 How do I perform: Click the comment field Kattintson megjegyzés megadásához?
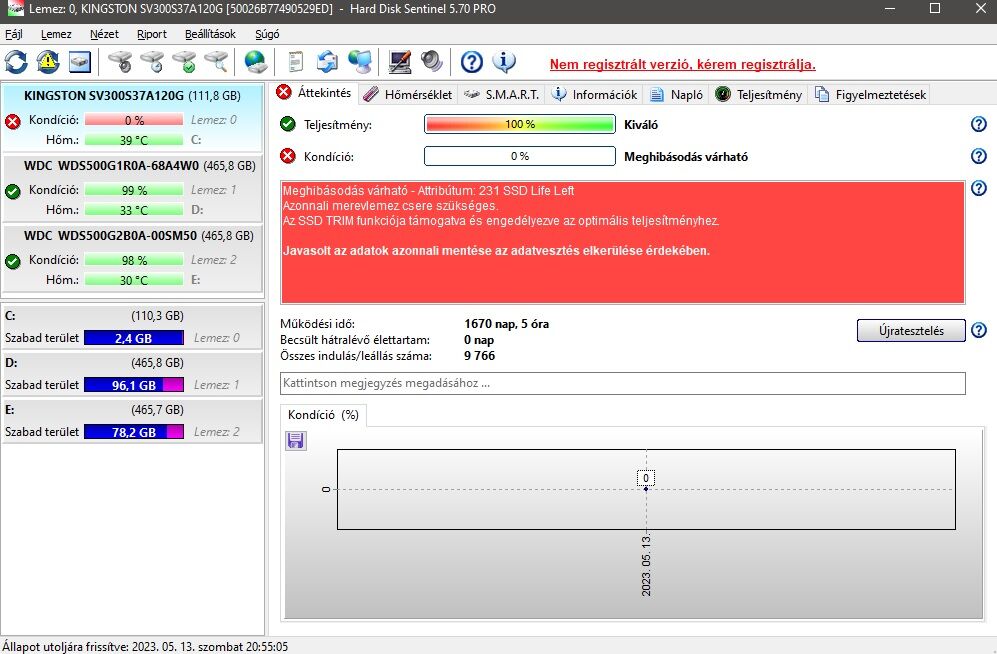click(622, 383)
